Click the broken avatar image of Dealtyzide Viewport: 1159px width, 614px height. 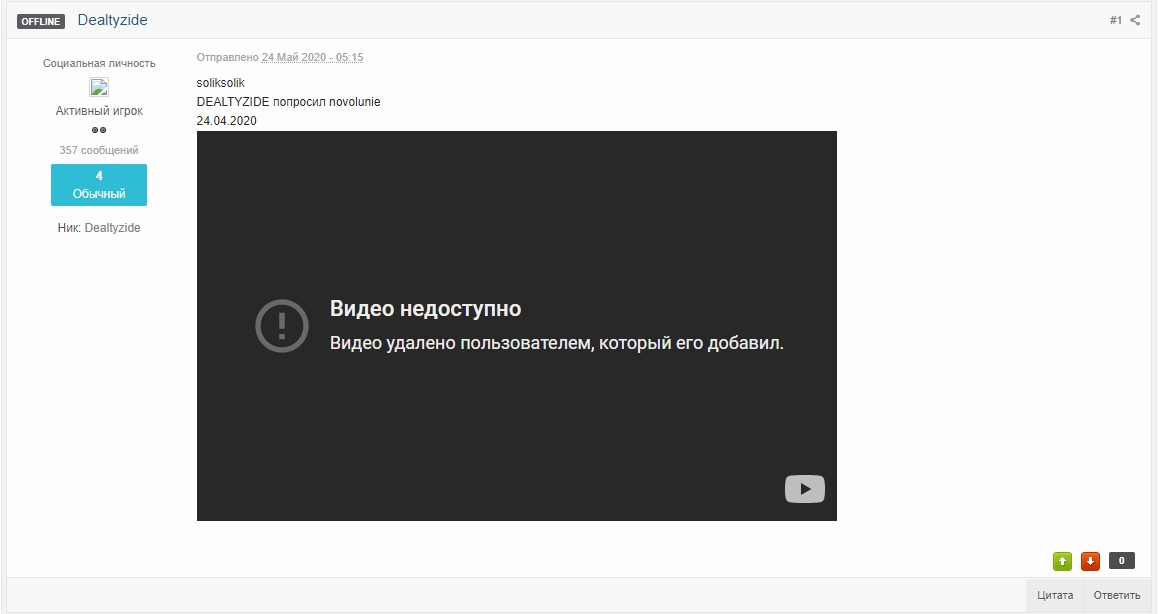pos(99,87)
